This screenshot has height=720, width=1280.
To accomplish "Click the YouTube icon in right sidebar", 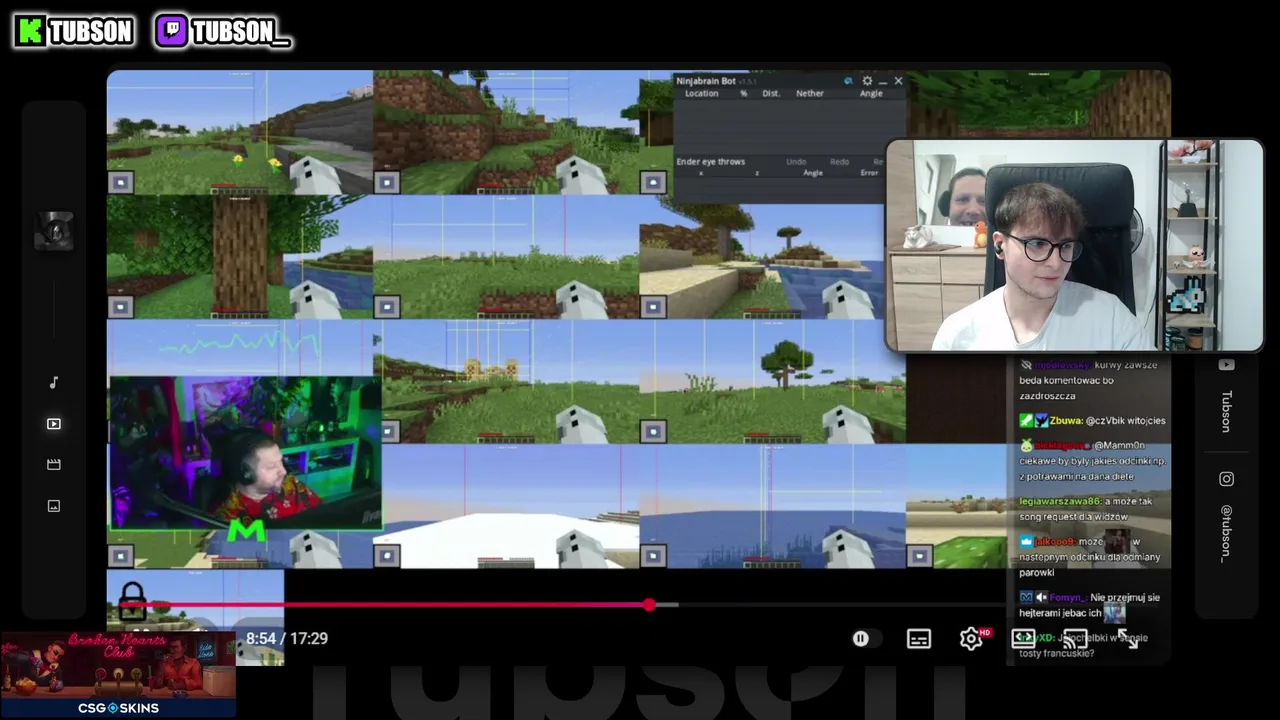I will click(x=1226, y=365).
